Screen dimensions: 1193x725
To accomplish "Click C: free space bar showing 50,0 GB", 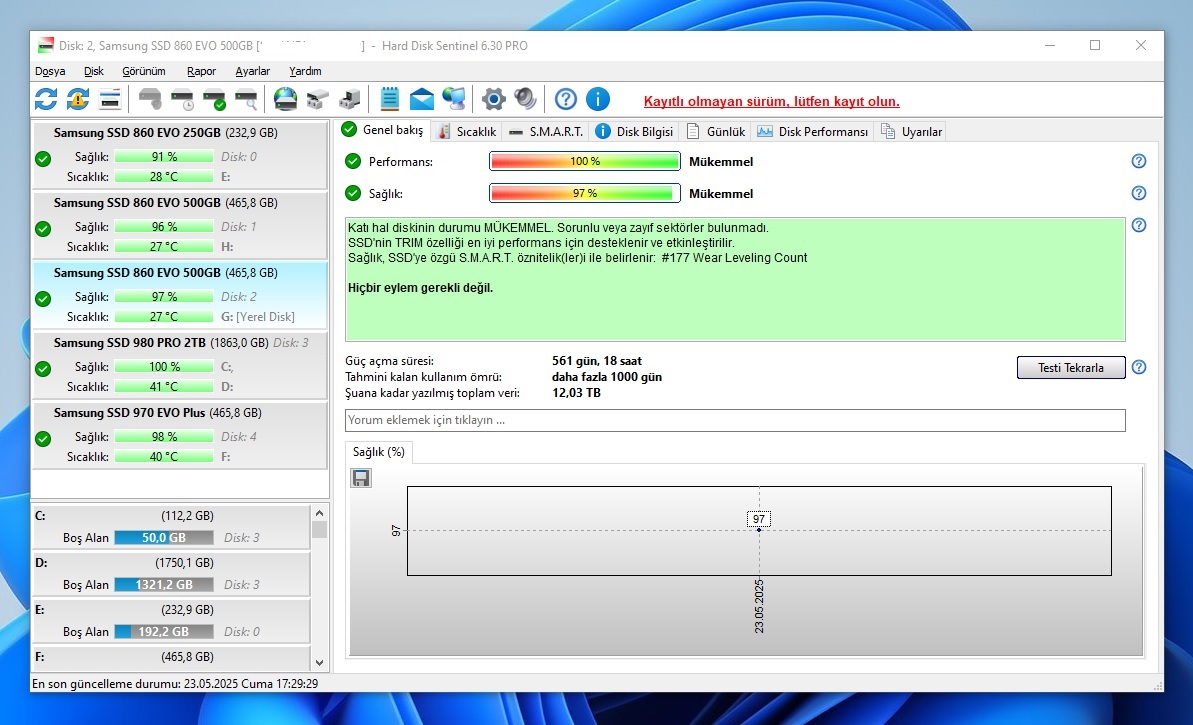I will click(164, 538).
